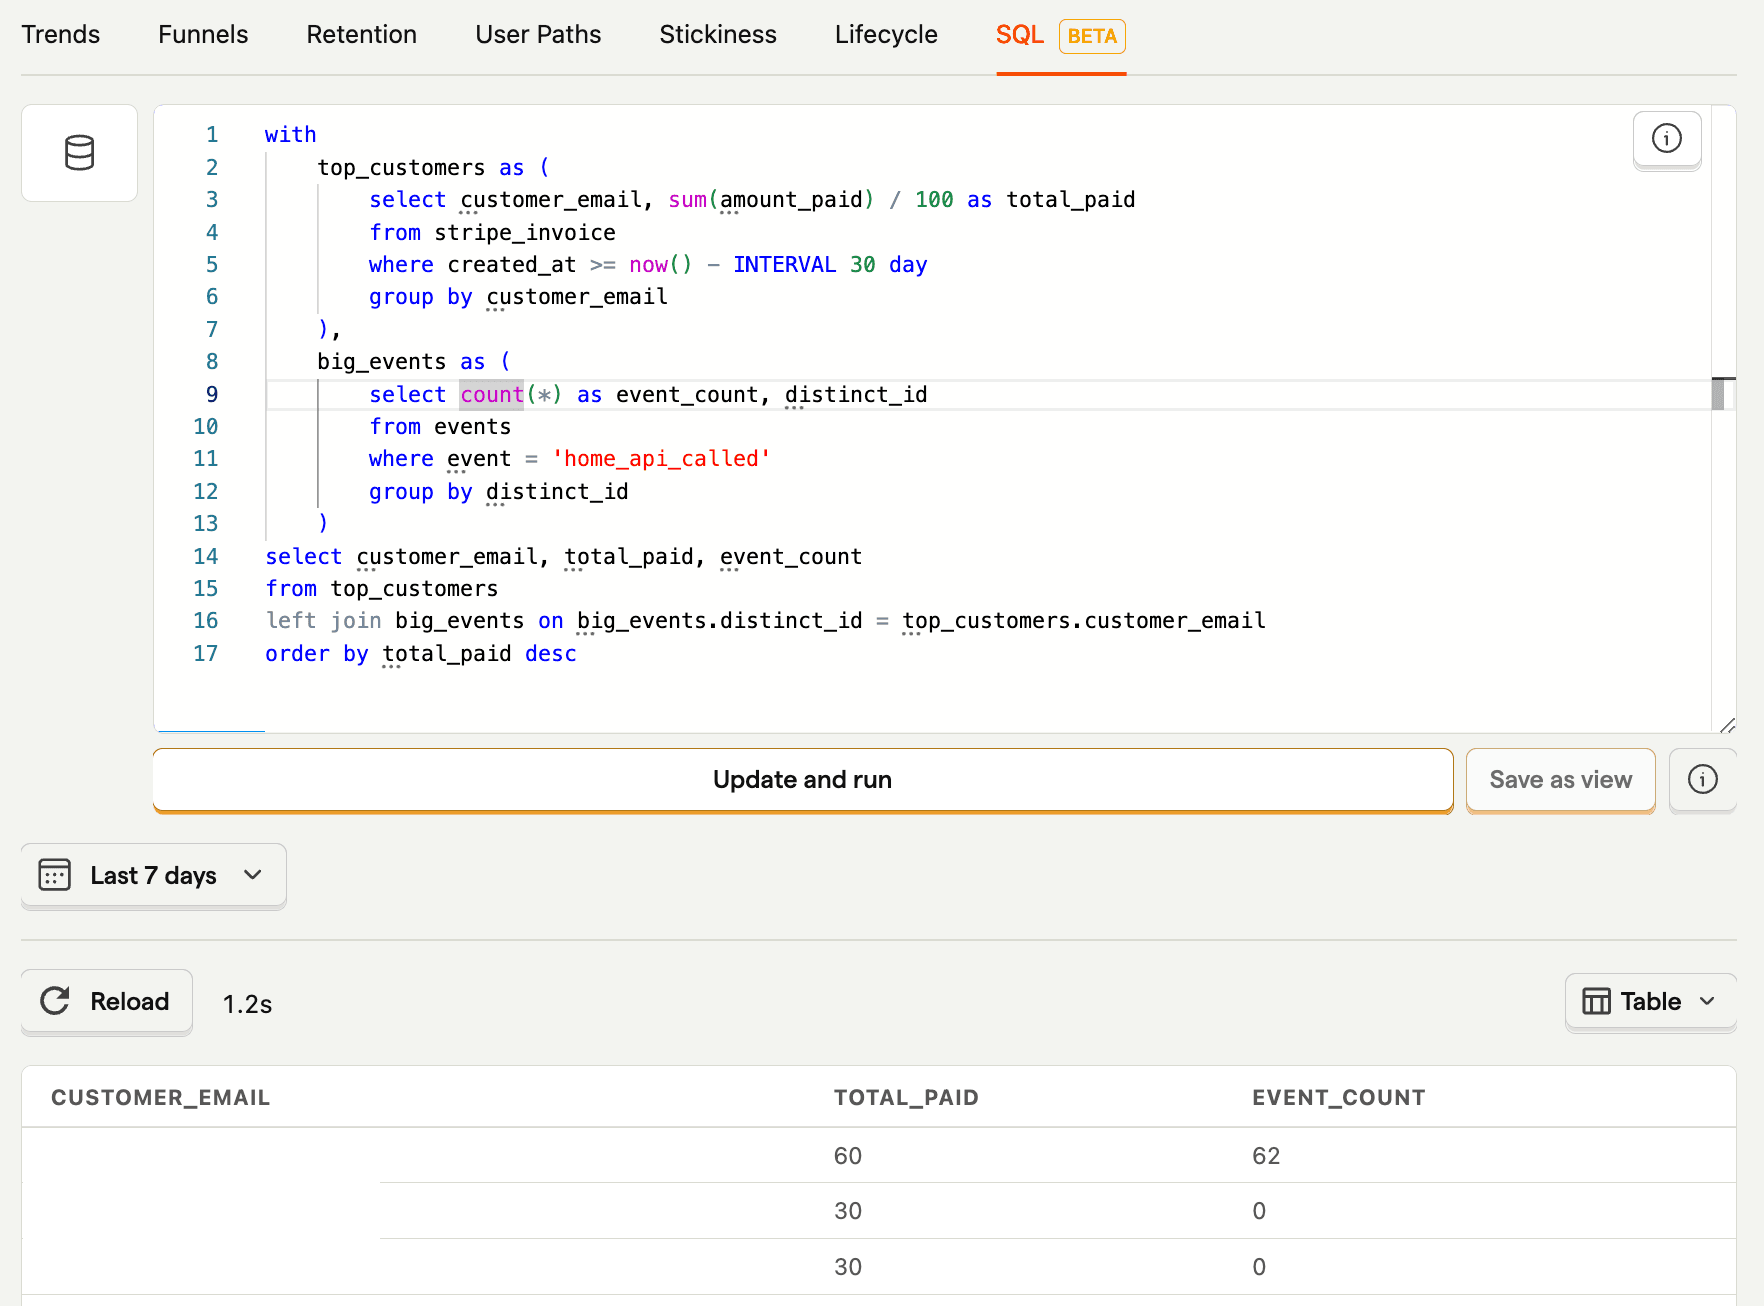Click 'INTERVAL' keyword on line 5
Image resolution: width=1764 pixels, height=1306 pixels.
784,264
